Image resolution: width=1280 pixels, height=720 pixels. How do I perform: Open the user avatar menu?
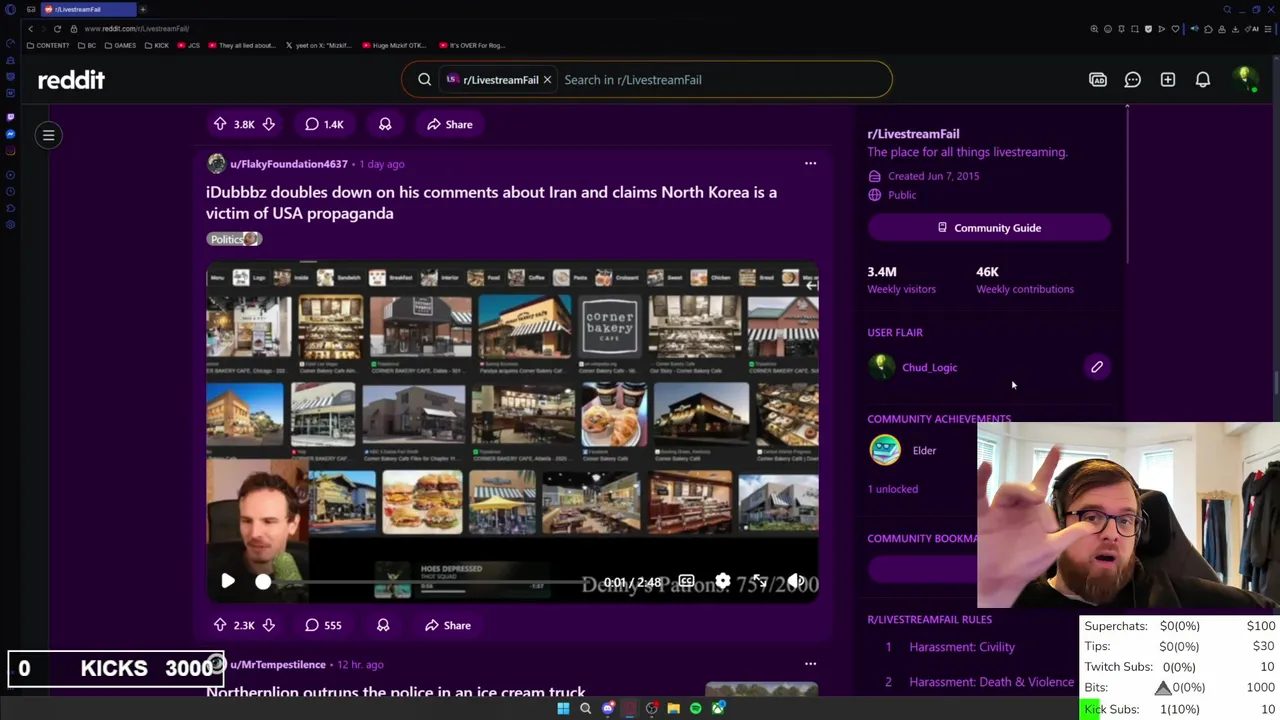pos(1245,80)
